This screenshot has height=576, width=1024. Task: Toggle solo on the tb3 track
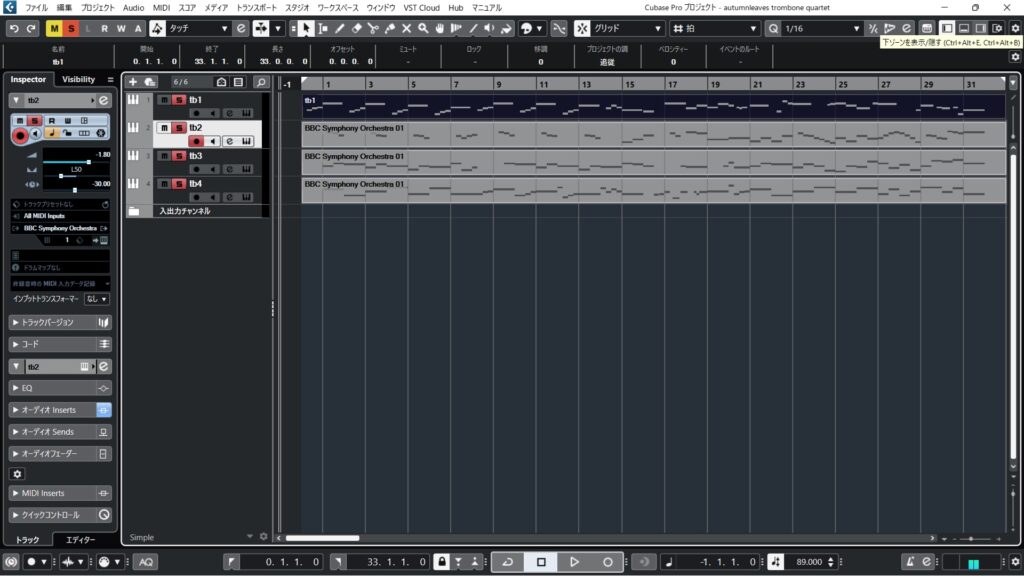[179, 156]
